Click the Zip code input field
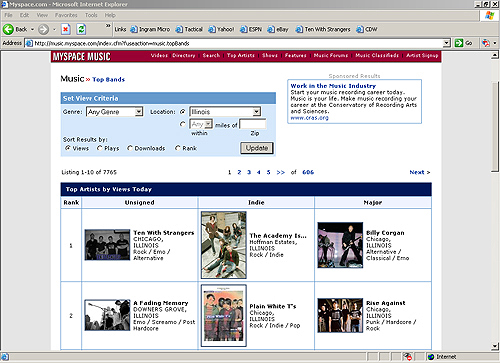500x363 pixels. pyautogui.click(x=253, y=124)
